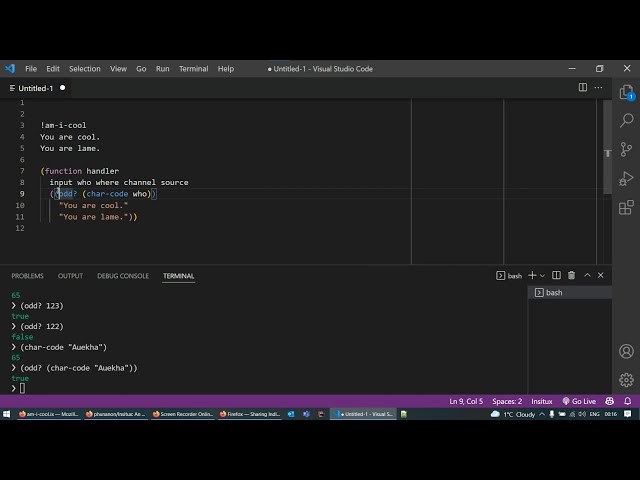Screen dimensions: 640x480
Task: Open the Extensions view
Action: (x=626, y=207)
